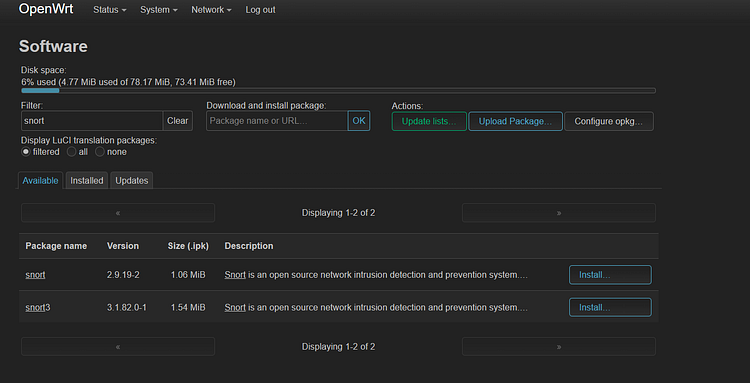Click the snort row description text
The width and height of the screenshot is (750, 383).
(376, 275)
